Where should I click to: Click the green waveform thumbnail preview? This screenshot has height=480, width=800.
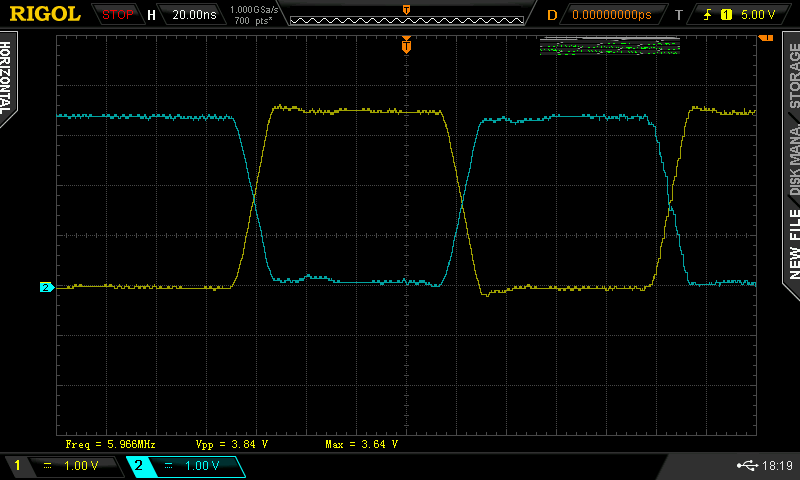(x=610, y=45)
